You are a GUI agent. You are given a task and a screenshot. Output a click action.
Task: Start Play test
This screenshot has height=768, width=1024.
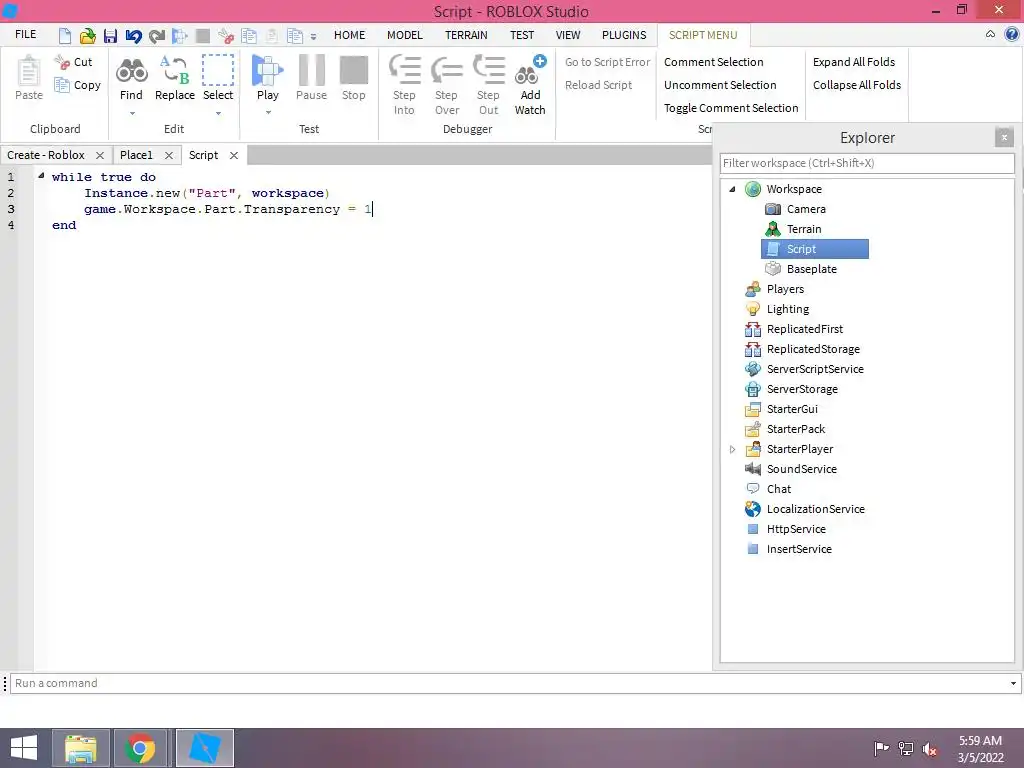(x=268, y=78)
